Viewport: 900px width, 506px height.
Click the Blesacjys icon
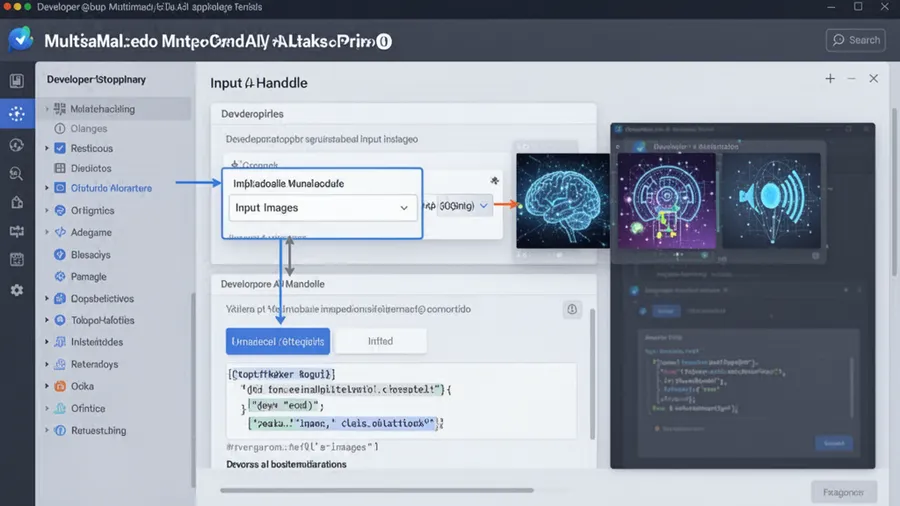pos(60,254)
